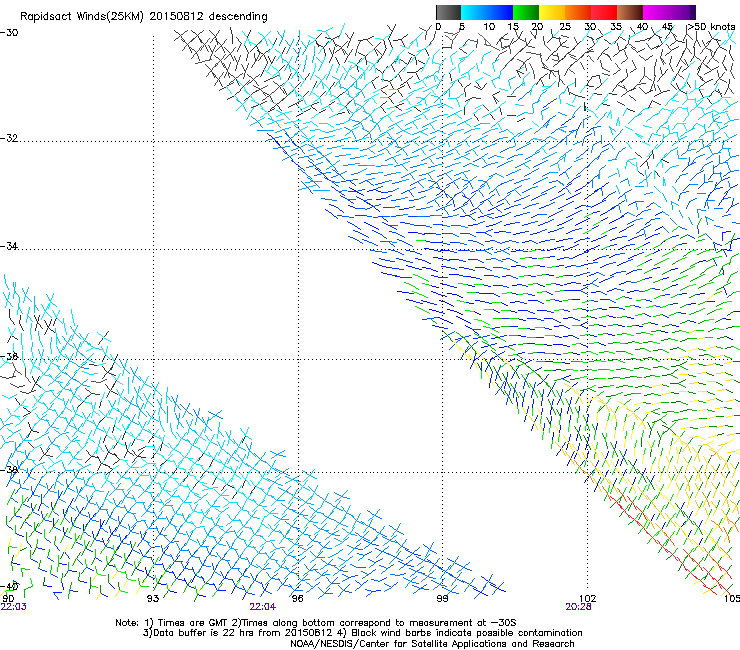Click the note line 'Data buffer is 22 hrs'
The width and height of the screenshot is (740, 650).
pos(362,633)
